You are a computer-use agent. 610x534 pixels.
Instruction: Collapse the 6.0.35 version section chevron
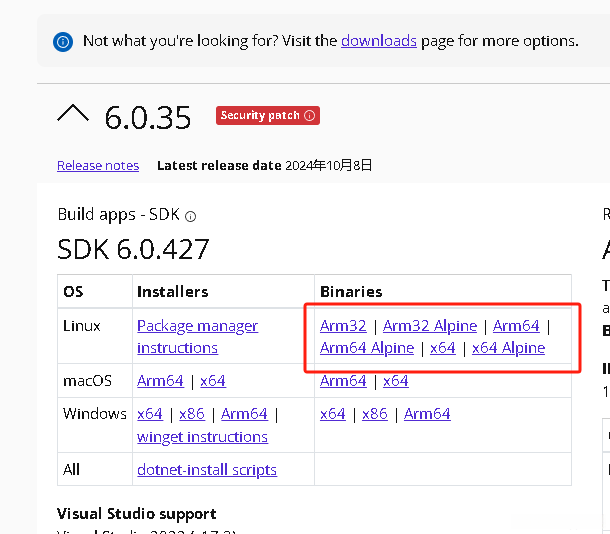tap(73, 116)
